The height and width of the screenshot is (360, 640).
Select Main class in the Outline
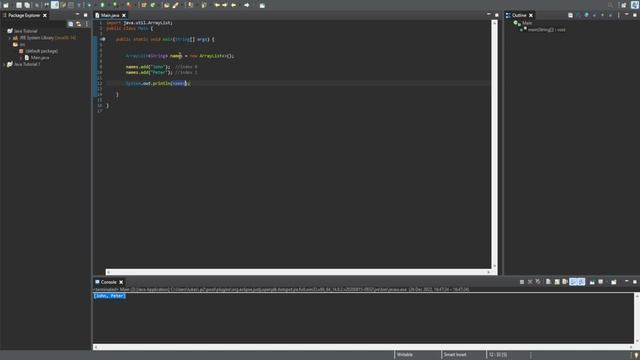click(x=527, y=23)
